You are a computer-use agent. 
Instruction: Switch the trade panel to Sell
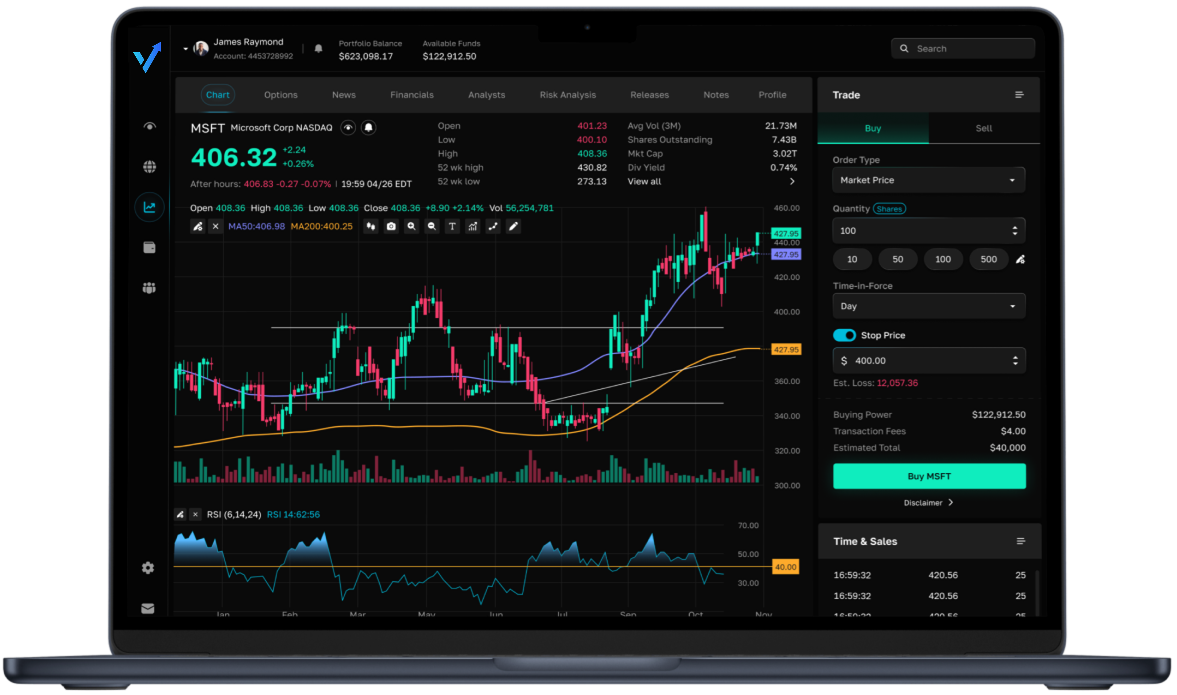coord(983,128)
